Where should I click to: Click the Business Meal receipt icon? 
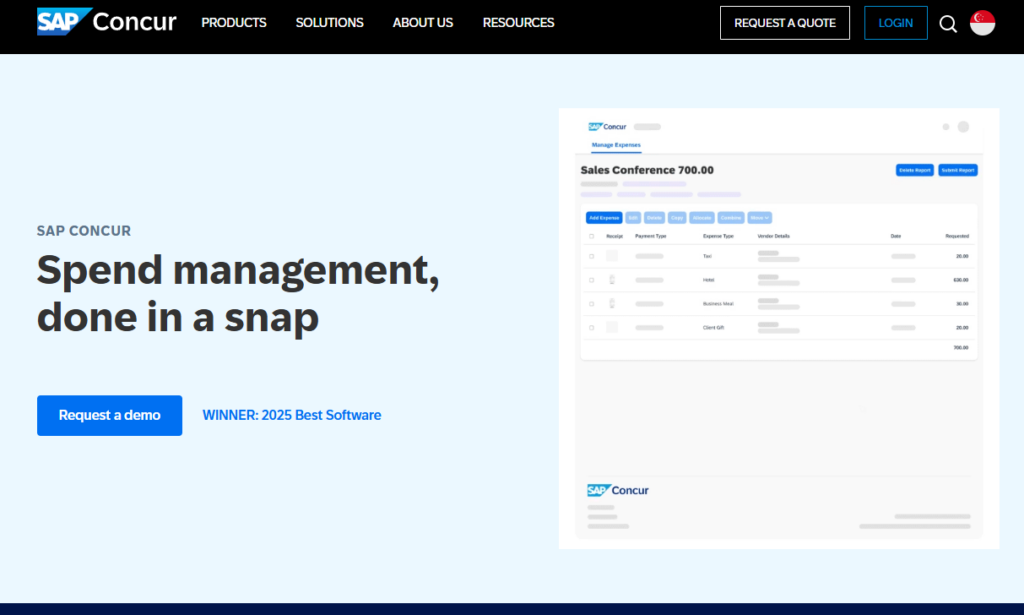(x=612, y=303)
